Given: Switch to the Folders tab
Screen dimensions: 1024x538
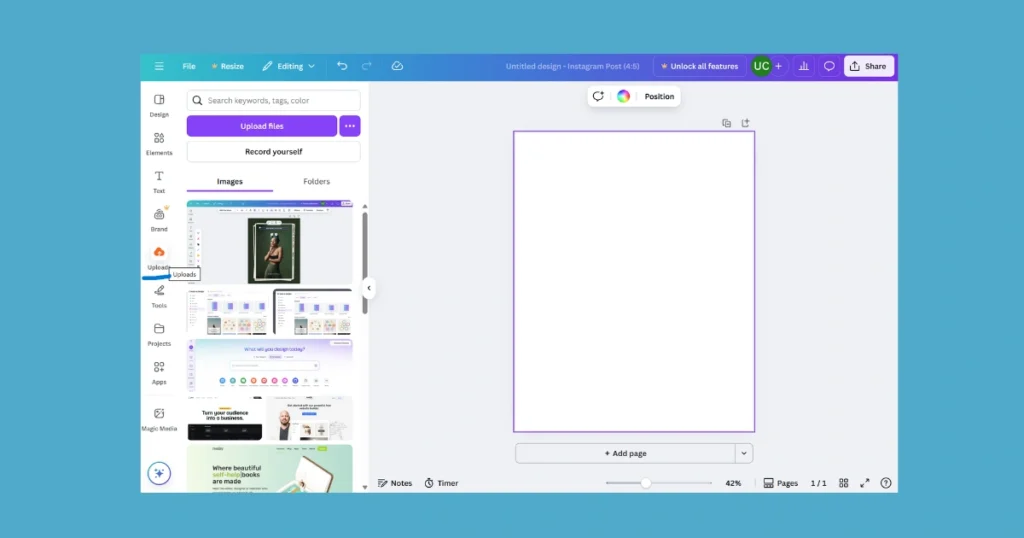Looking at the screenshot, I should click(316, 181).
